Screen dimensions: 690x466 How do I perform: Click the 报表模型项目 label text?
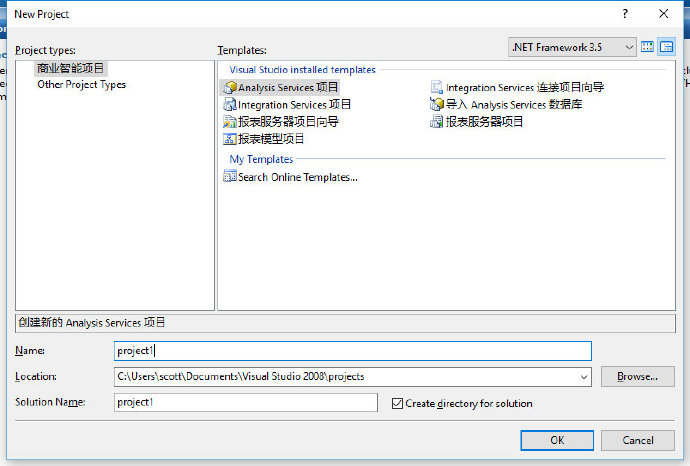click(x=271, y=139)
